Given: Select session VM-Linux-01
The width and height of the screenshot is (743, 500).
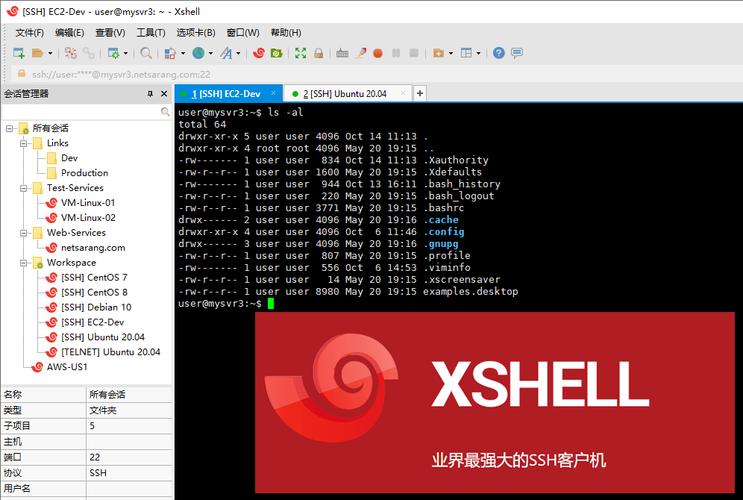Looking at the screenshot, I should point(88,203).
